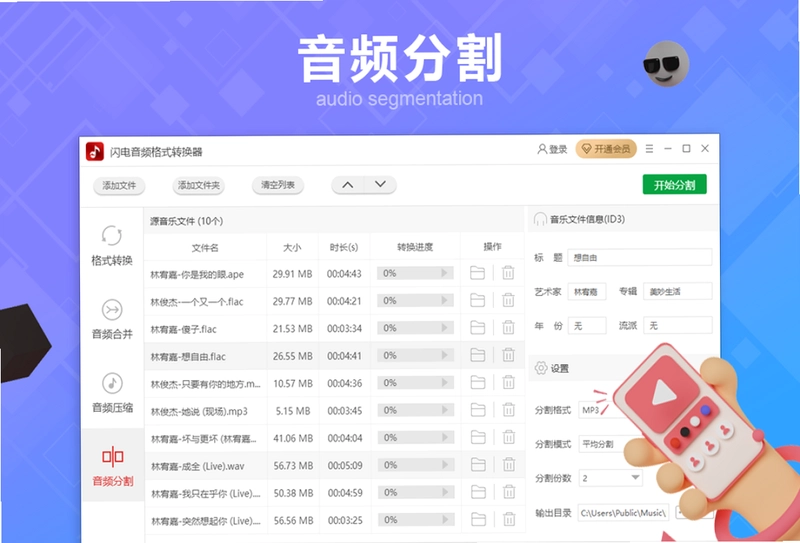Screen dimensions: 800x543
Task: Open folder for 林宥嘉-想自由.flac
Action: coord(478,355)
